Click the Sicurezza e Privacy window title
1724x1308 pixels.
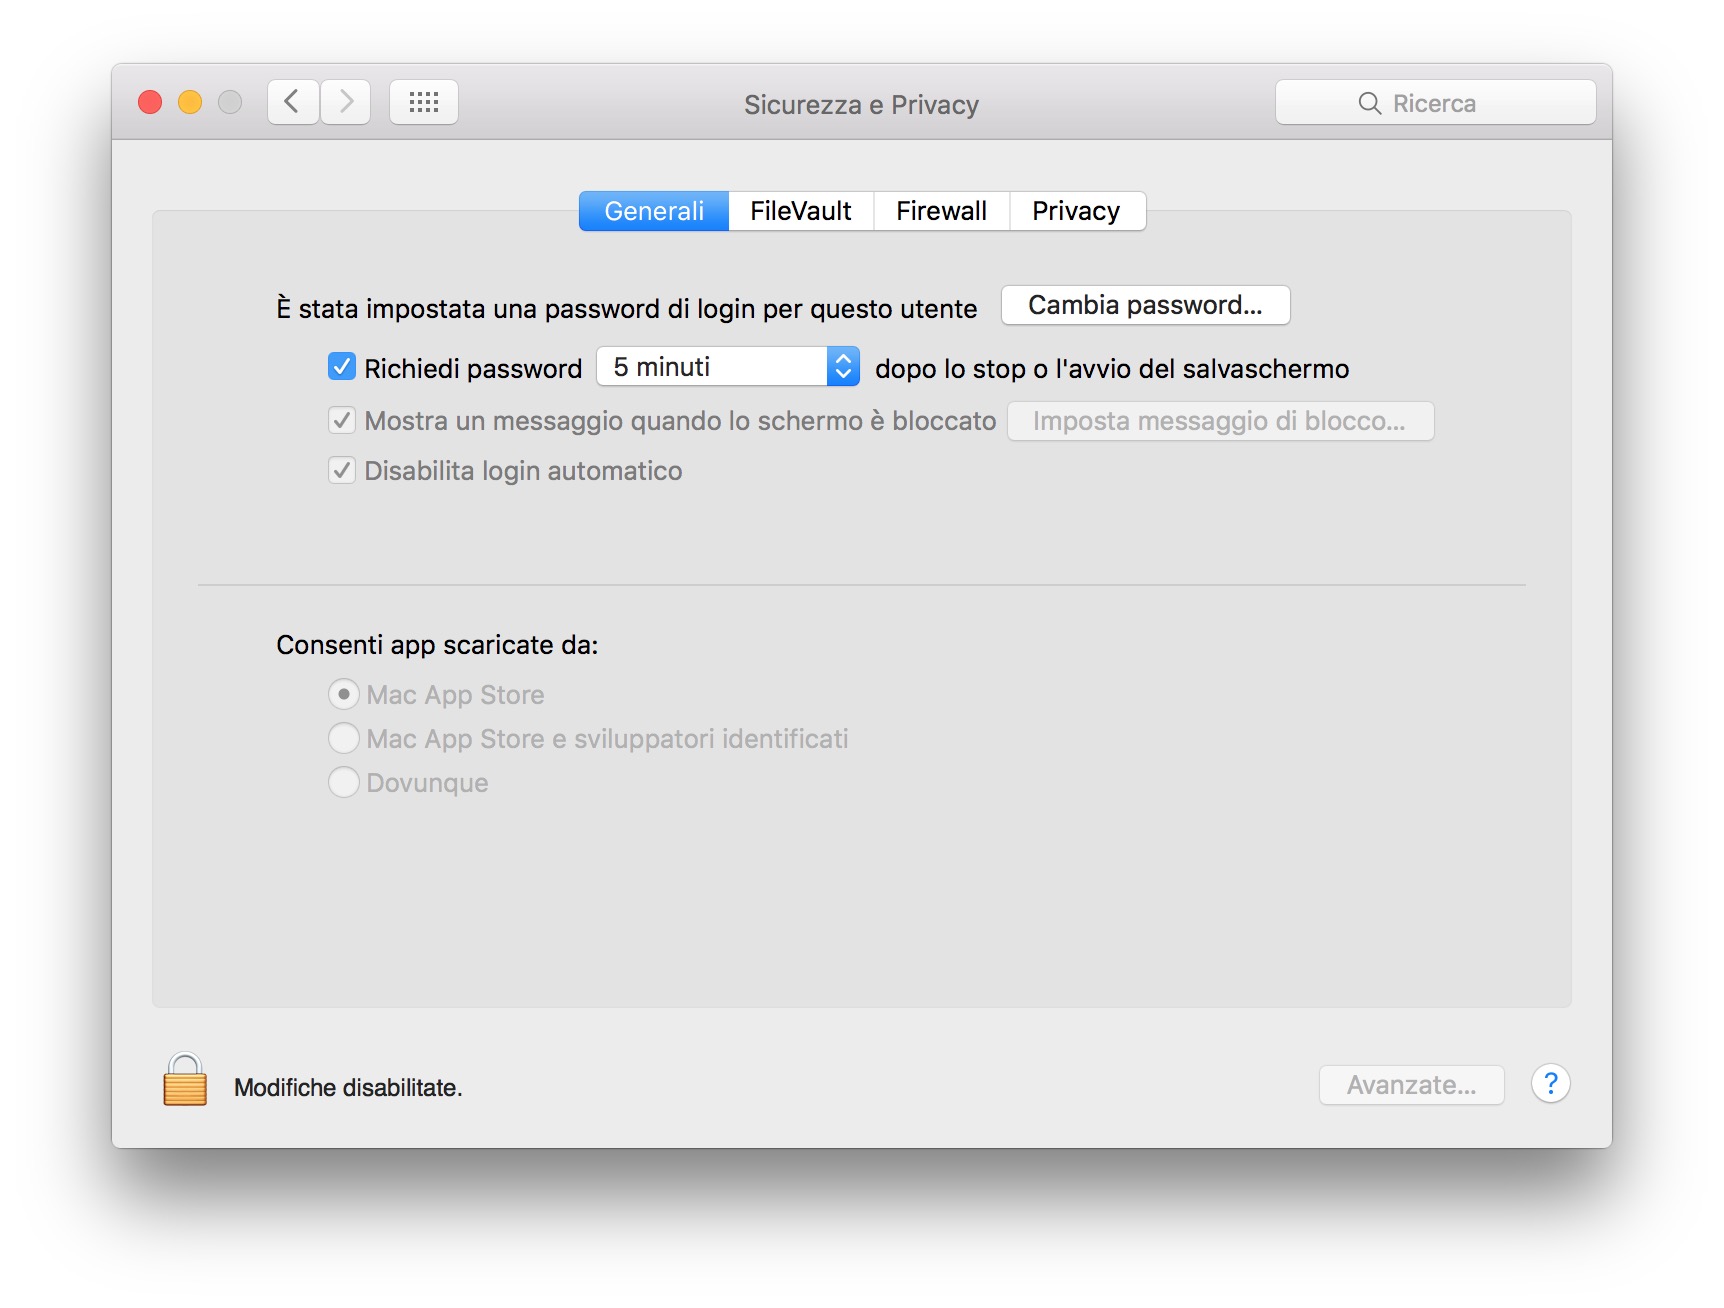tap(861, 105)
